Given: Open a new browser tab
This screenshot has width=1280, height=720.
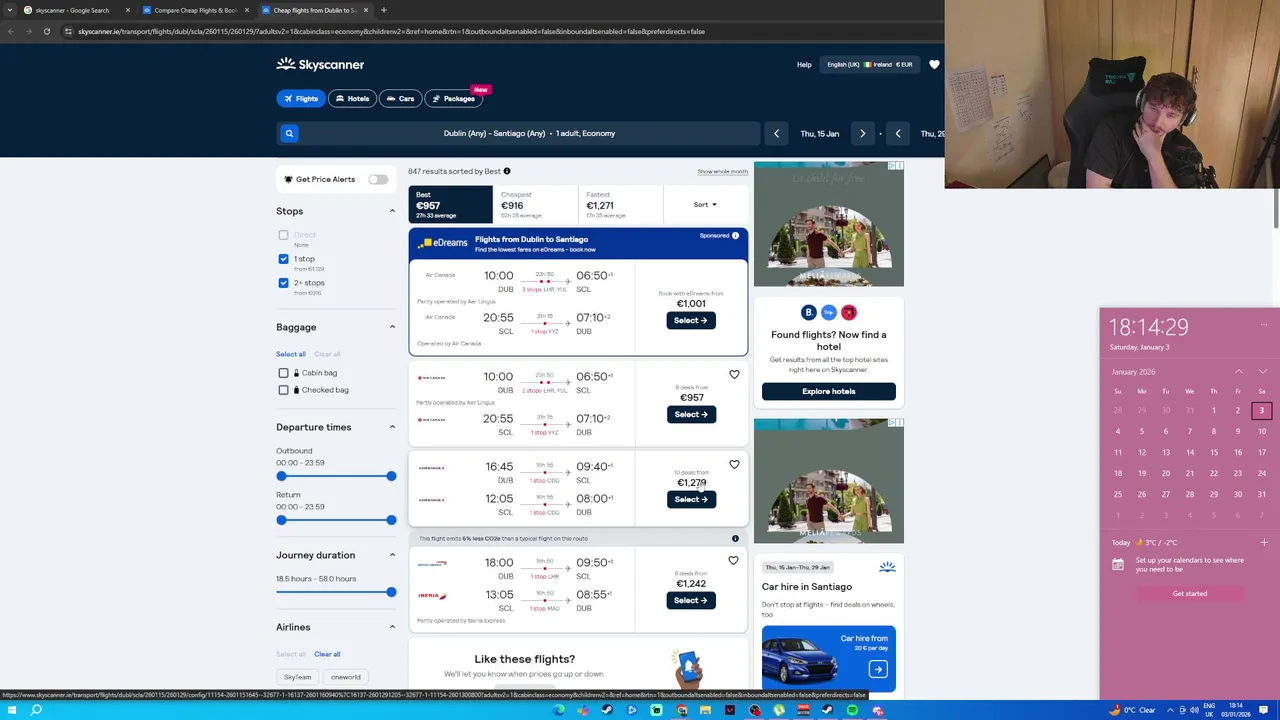Looking at the screenshot, I should (383, 10).
